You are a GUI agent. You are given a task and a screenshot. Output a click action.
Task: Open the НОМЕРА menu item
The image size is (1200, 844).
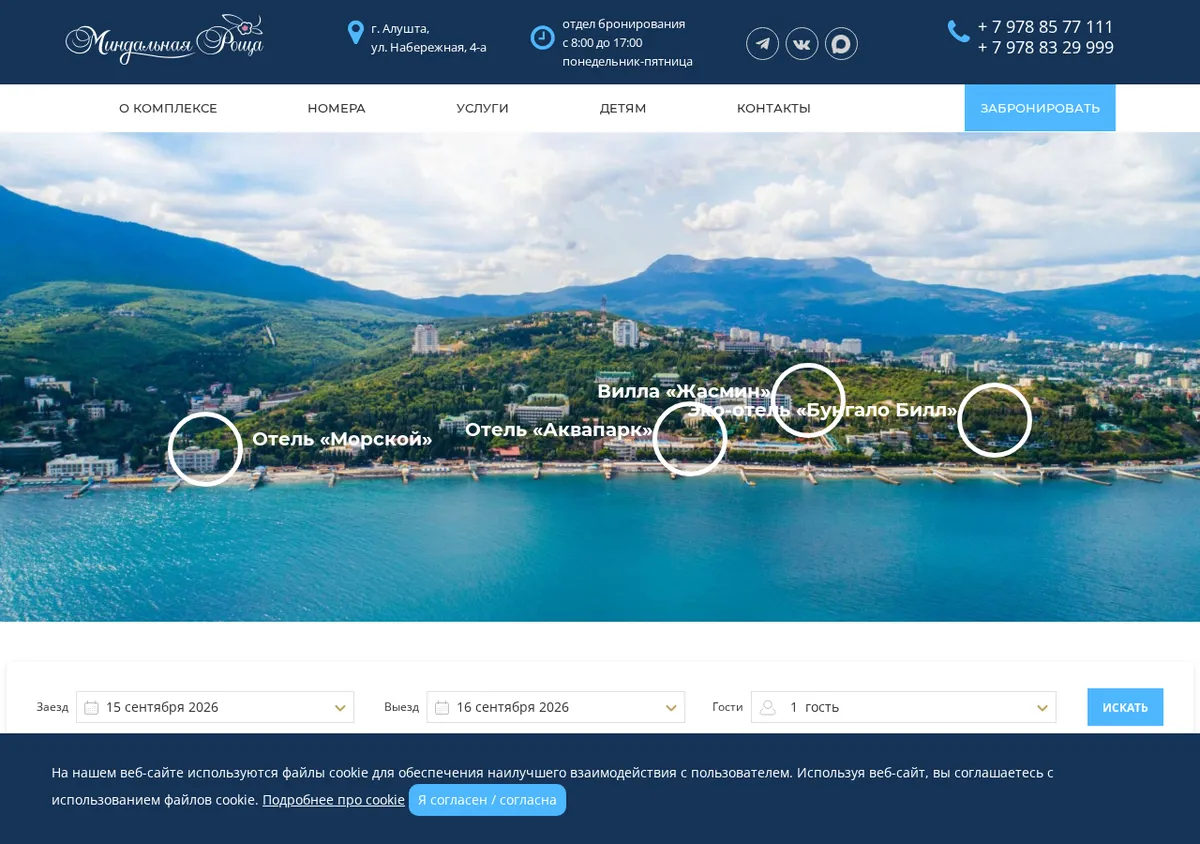[x=336, y=108]
